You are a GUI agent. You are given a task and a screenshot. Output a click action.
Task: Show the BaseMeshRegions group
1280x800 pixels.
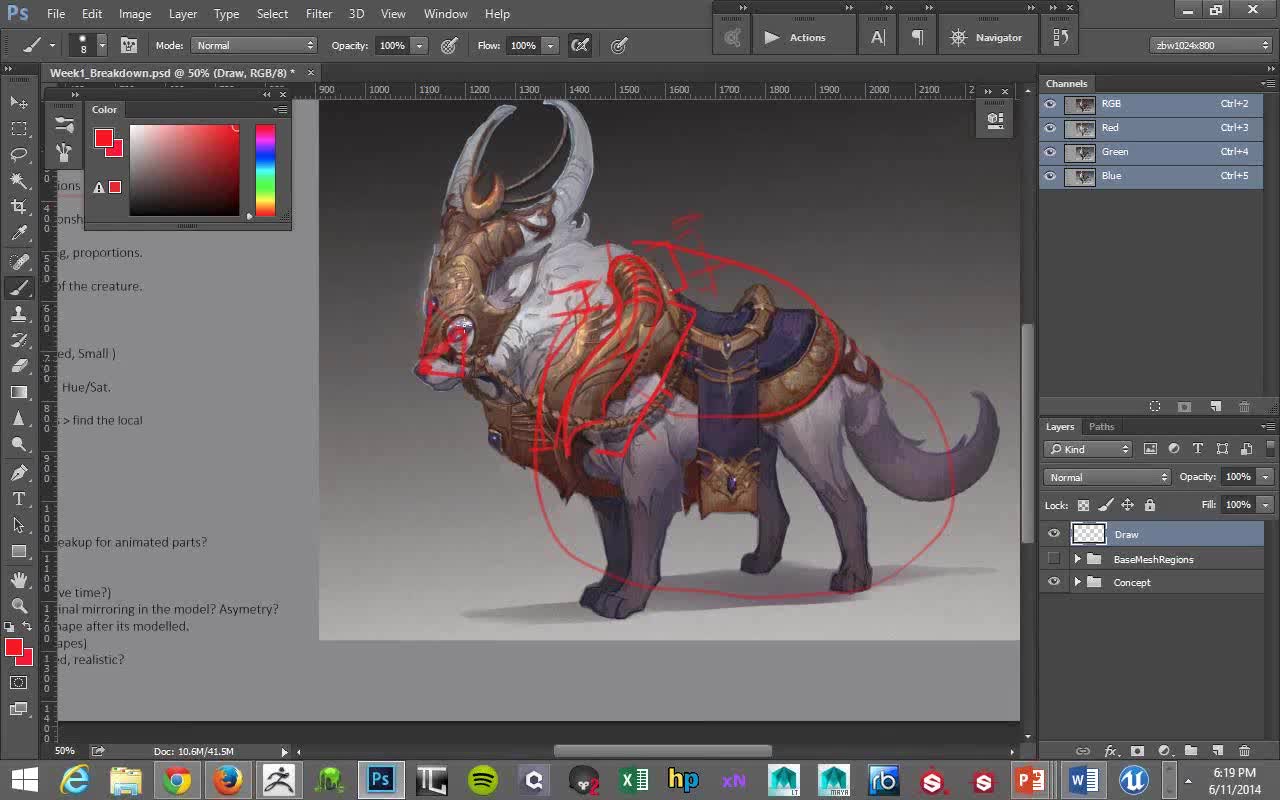pos(1053,559)
